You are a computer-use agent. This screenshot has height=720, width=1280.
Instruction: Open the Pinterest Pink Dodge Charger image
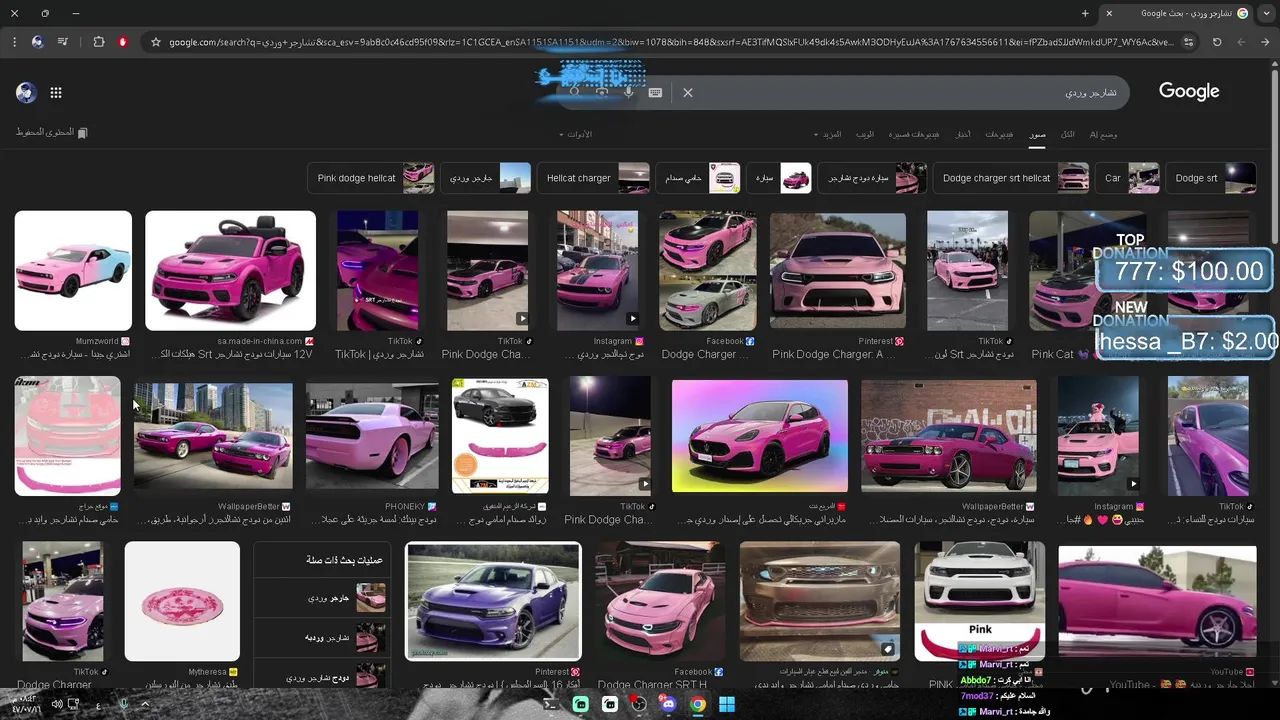click(x=838, y=270)
